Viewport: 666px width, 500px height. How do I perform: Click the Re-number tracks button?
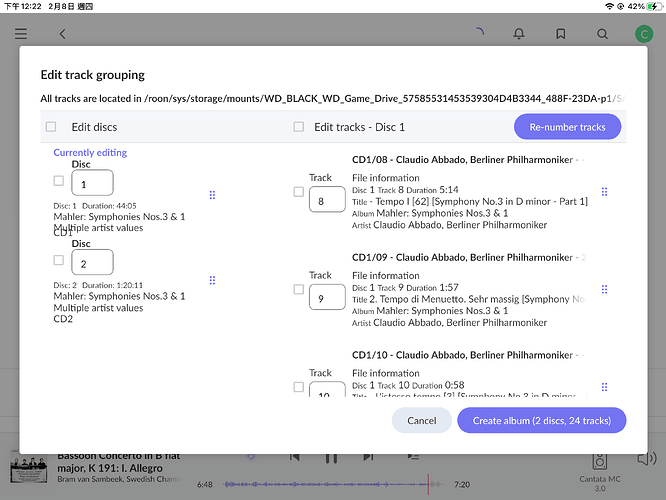tap(567, 127)
